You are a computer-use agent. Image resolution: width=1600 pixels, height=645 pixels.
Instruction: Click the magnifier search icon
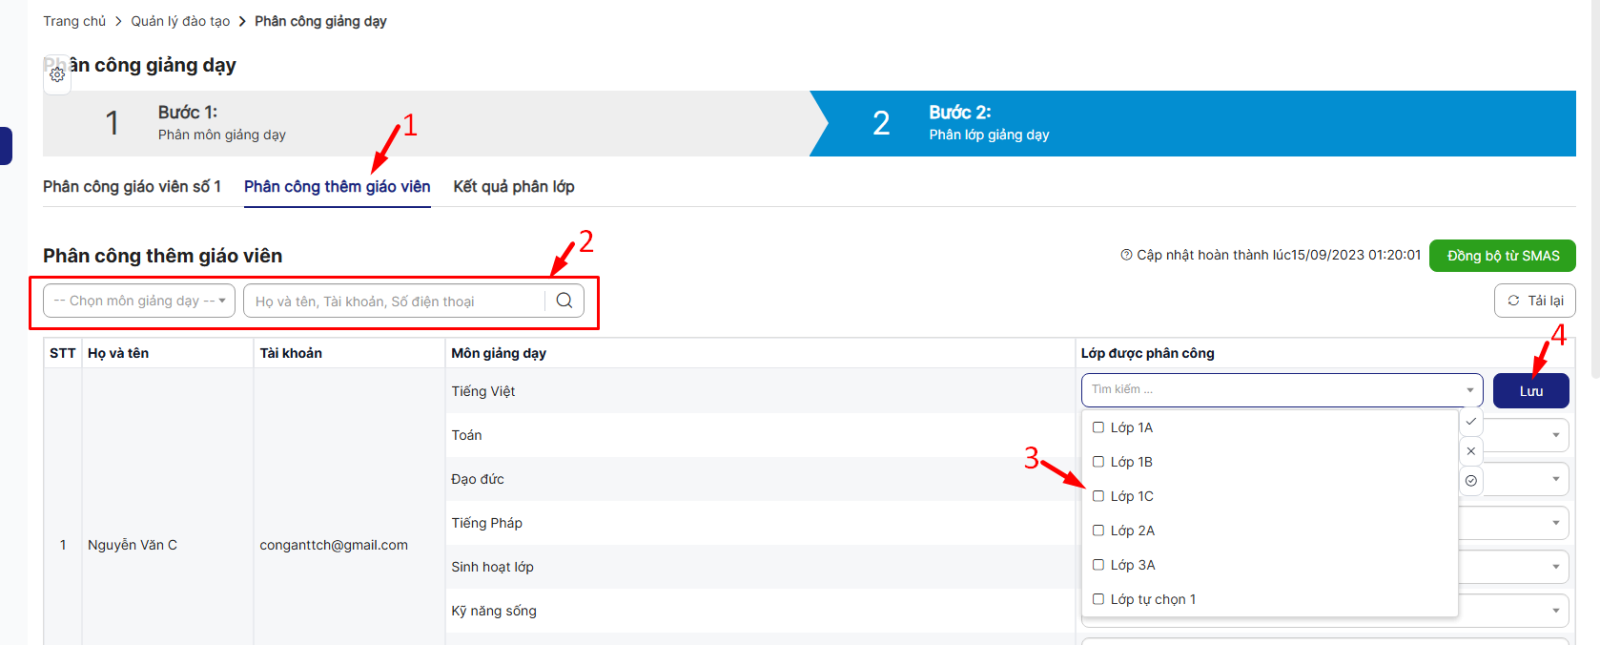click(x=564, y=301)
